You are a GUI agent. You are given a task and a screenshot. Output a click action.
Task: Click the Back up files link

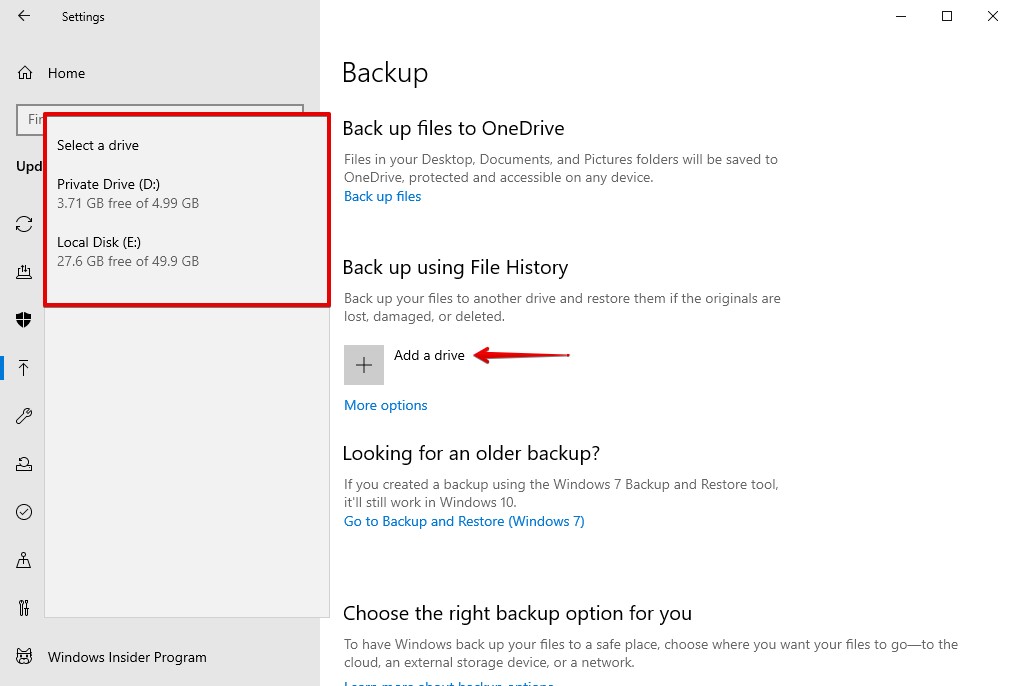(382, 196)
